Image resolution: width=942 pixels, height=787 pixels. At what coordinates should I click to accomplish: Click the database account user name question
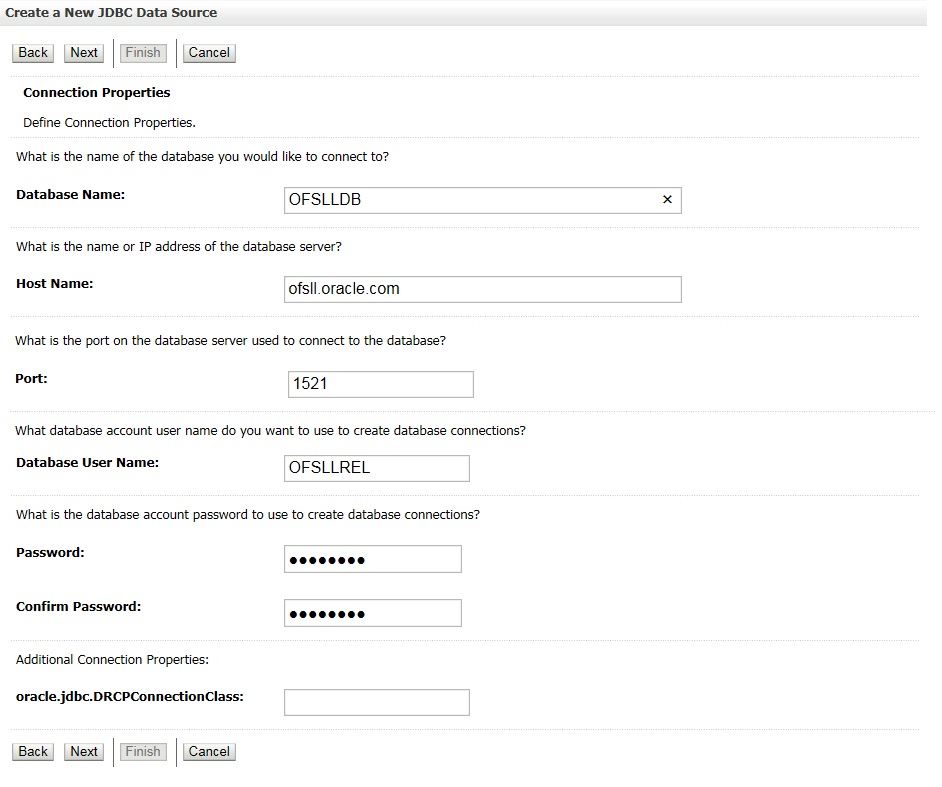[270, 431]
